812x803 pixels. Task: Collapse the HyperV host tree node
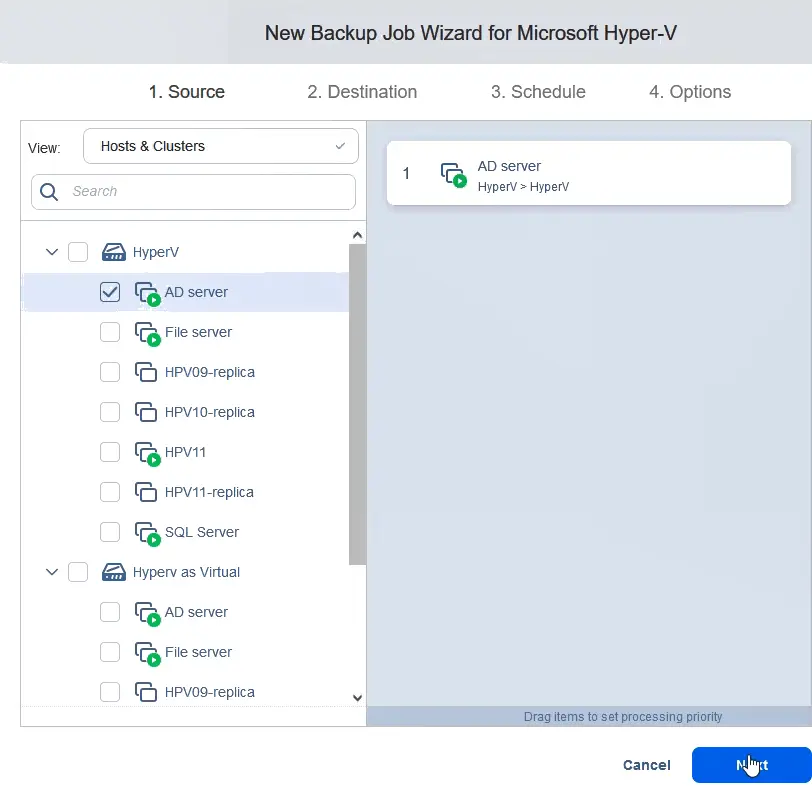click(52, 252)
